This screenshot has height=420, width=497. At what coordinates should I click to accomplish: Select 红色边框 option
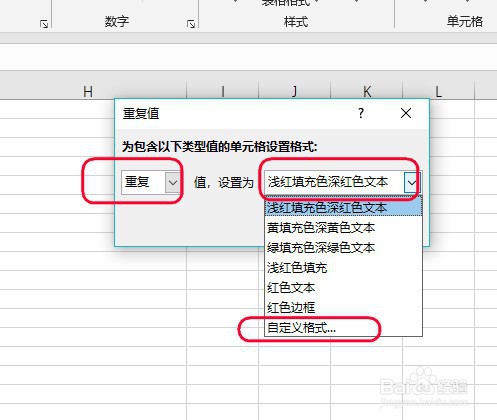[343, 307]
